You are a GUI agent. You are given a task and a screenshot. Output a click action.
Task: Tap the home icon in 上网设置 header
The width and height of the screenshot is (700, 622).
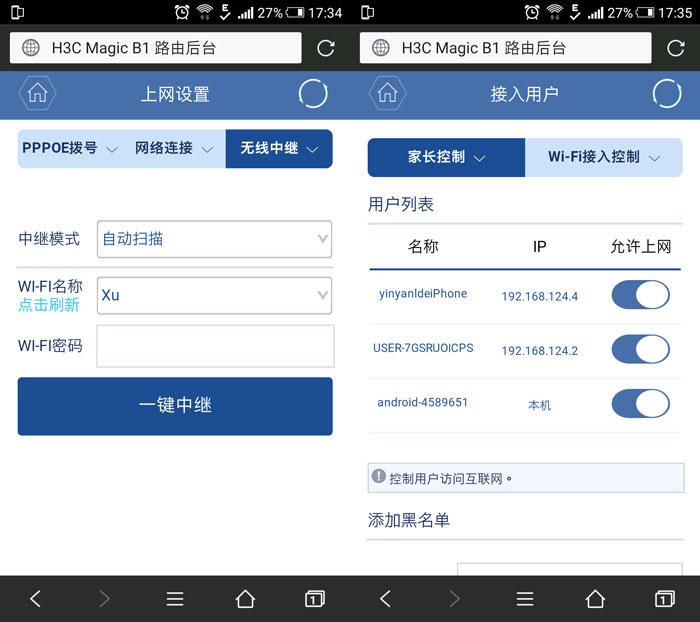[x=37, y=94]
